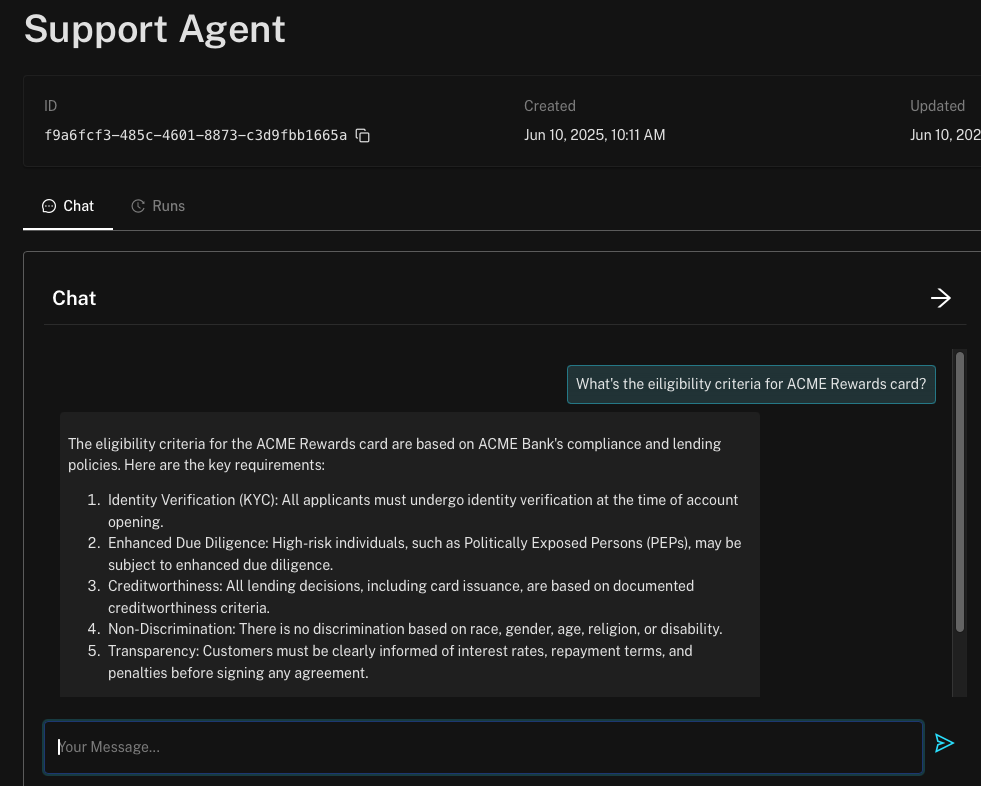Click the Chat panel heading
This screenshot has width=981, height=786.
tap(74, 298)
